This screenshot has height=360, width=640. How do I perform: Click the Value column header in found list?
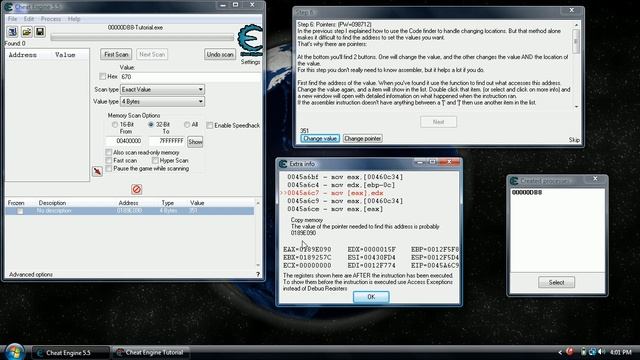[65, 55]
